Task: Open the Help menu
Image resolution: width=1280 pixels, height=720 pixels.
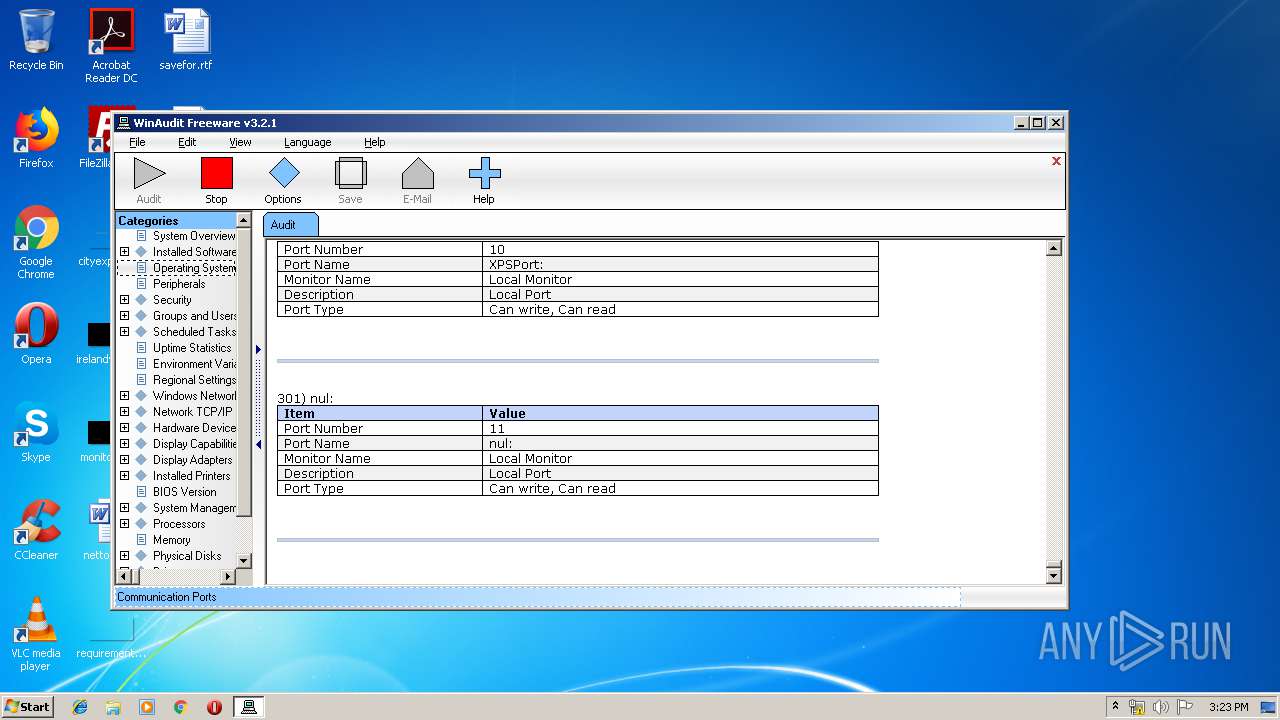Action: pos(374,142)
